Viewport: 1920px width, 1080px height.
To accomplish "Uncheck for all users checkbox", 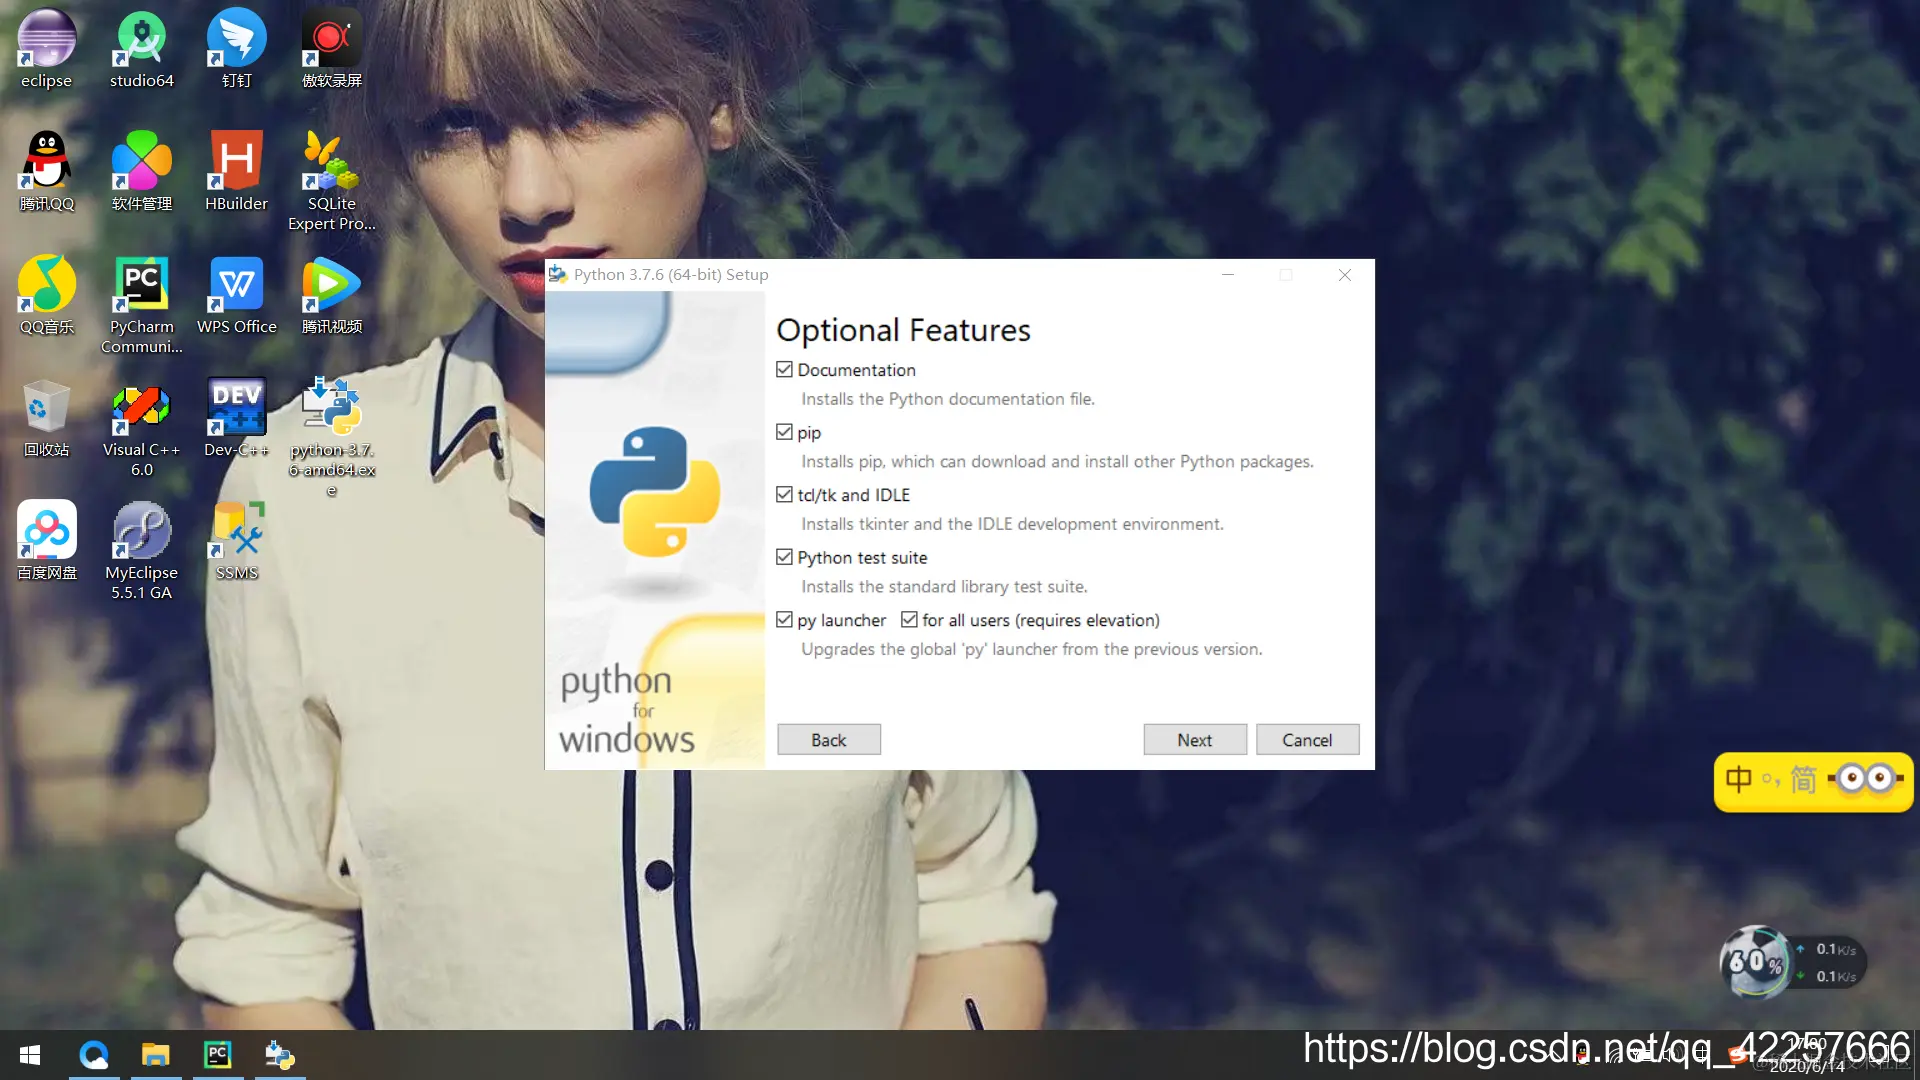I will coord(909,620).
